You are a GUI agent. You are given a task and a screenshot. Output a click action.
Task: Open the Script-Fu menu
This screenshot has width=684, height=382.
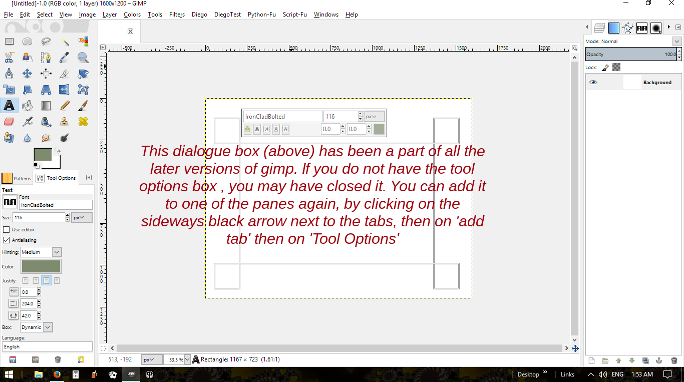[x=295, y=14]
